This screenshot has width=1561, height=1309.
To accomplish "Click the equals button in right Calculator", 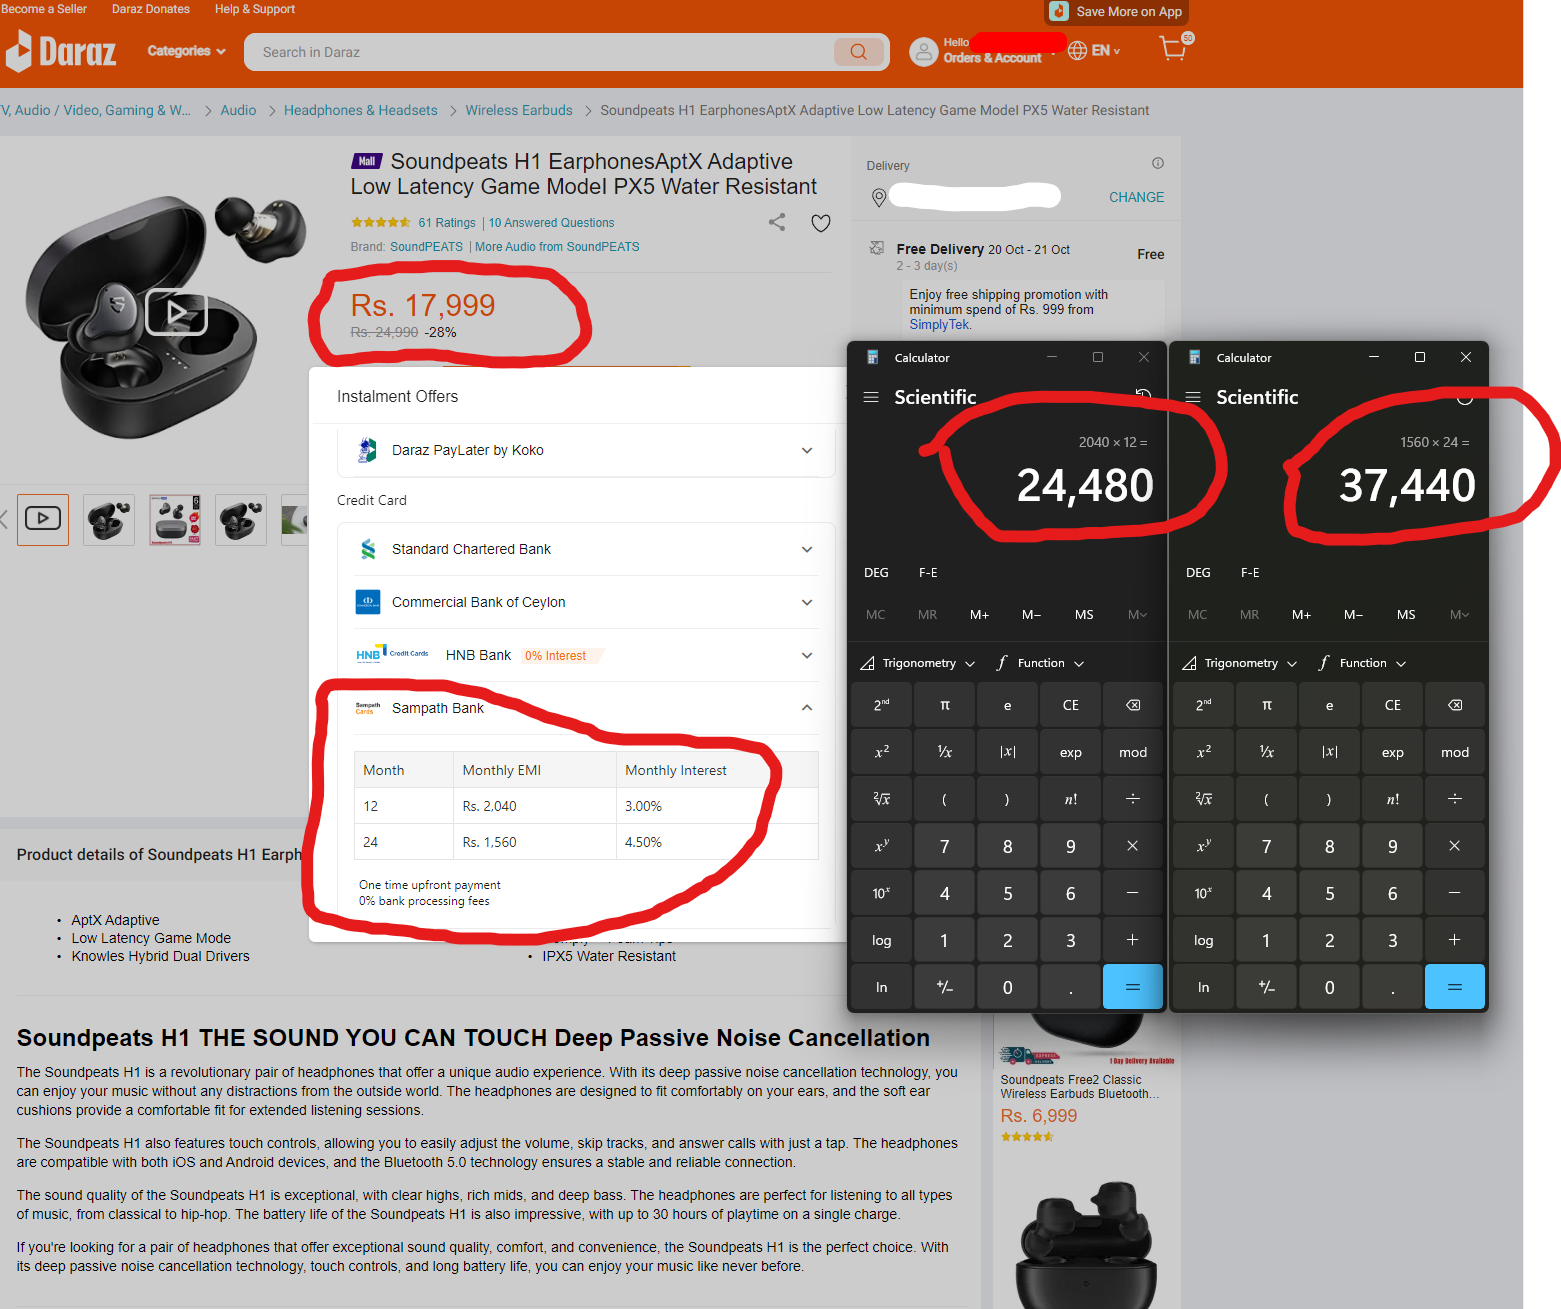I will [1455, 987].
